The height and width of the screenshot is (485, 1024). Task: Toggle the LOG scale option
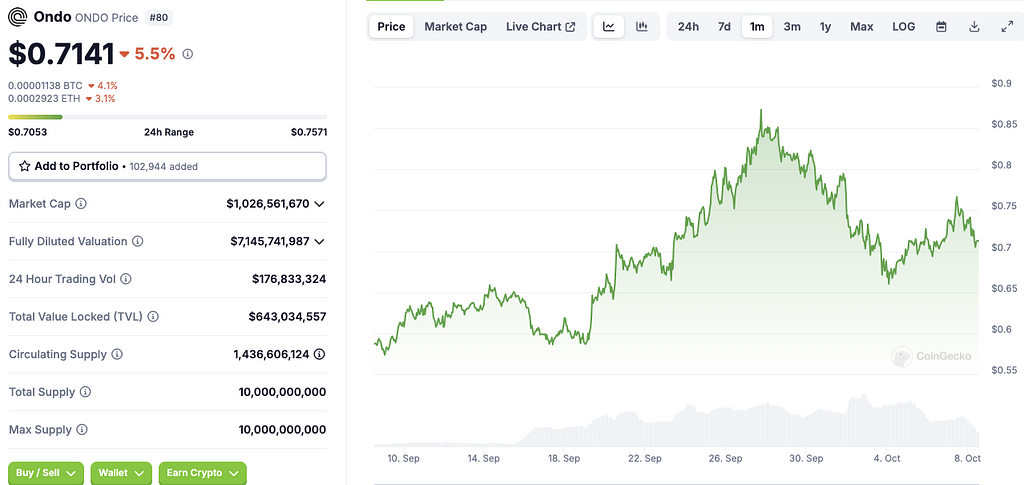[903, 27]
